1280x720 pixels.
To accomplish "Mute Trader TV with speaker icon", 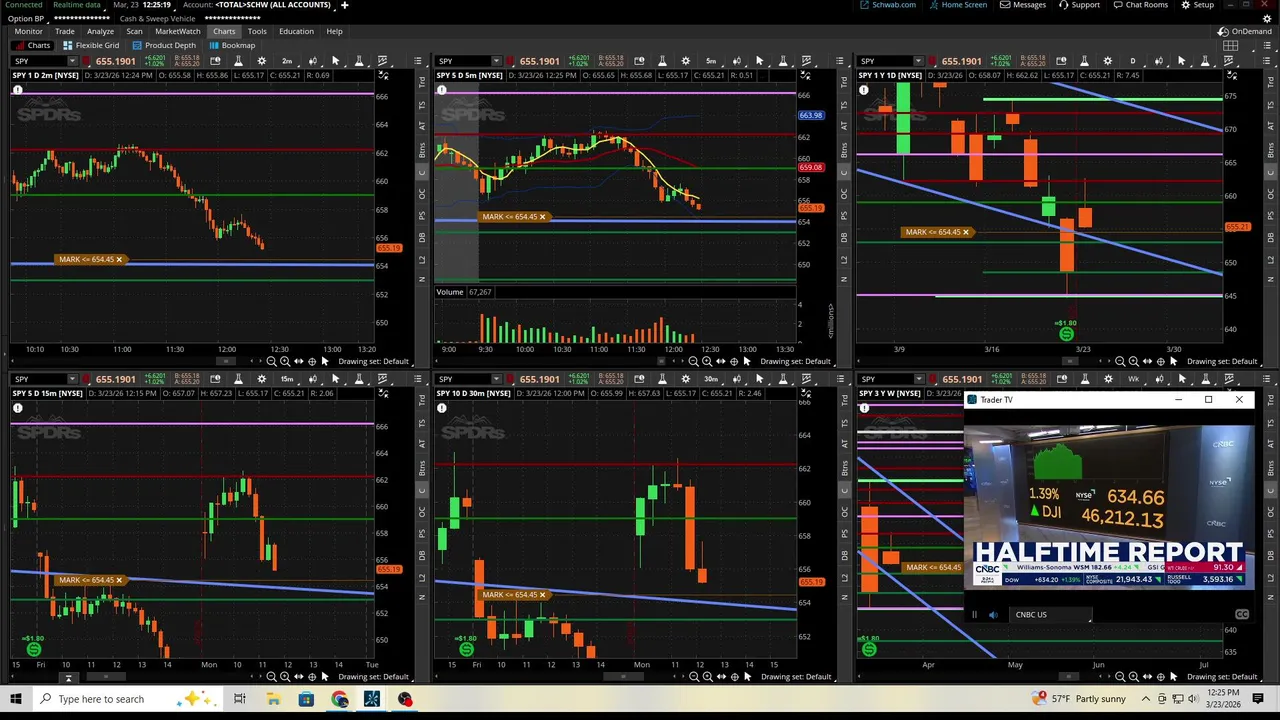I will [993, 614].
